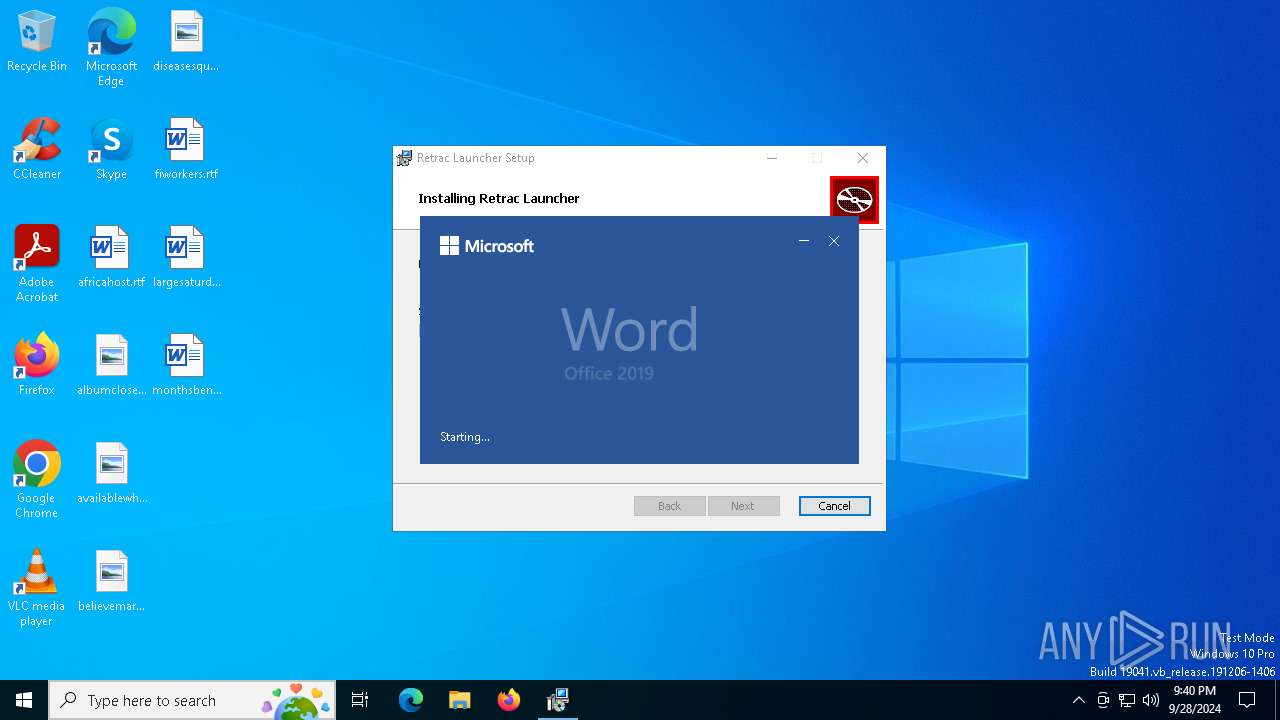Click the disabled Next button in setup

click(x=742, y=506)
